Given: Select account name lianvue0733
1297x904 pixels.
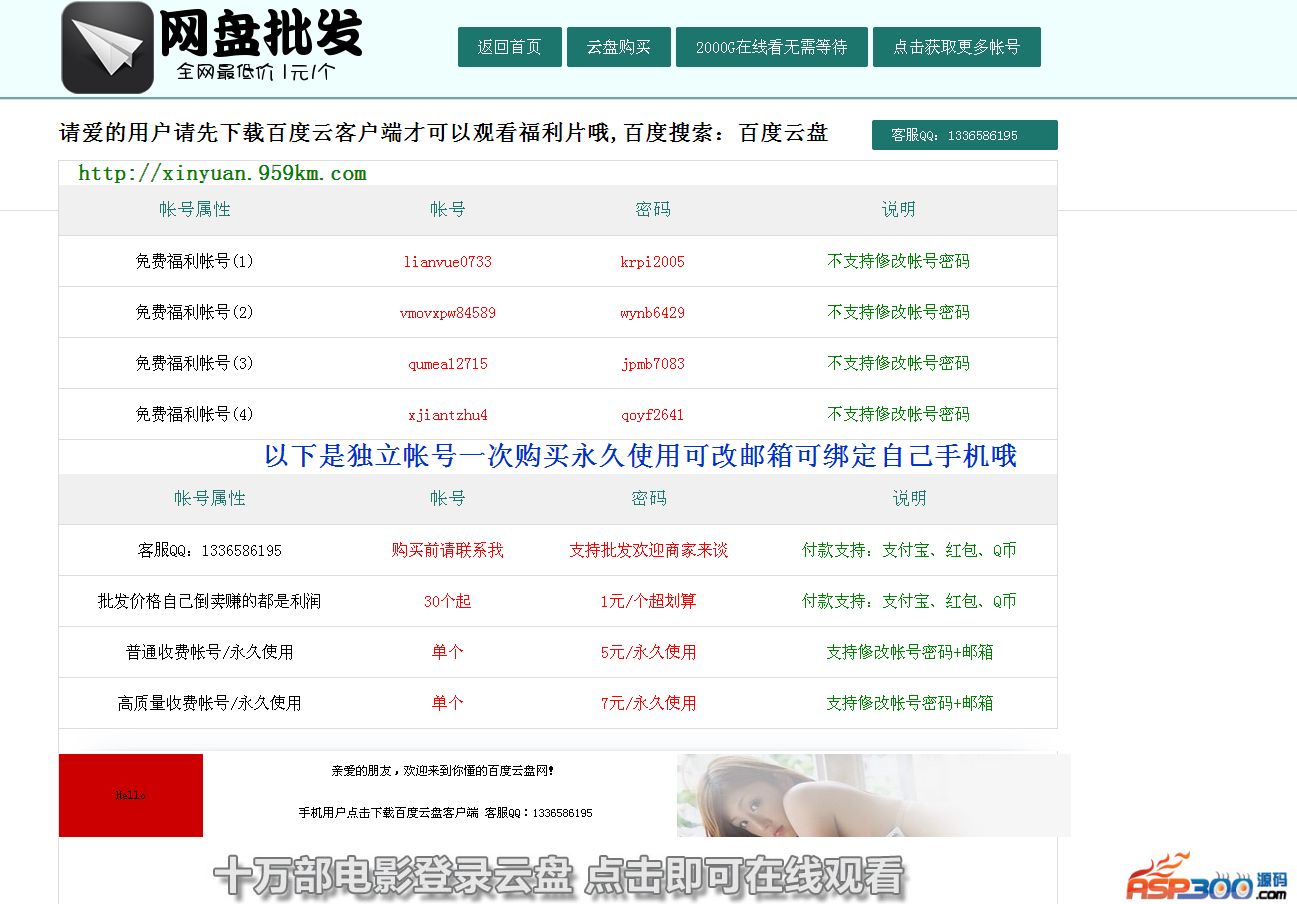Looking at the screenshot, I should tap(448, 262).
